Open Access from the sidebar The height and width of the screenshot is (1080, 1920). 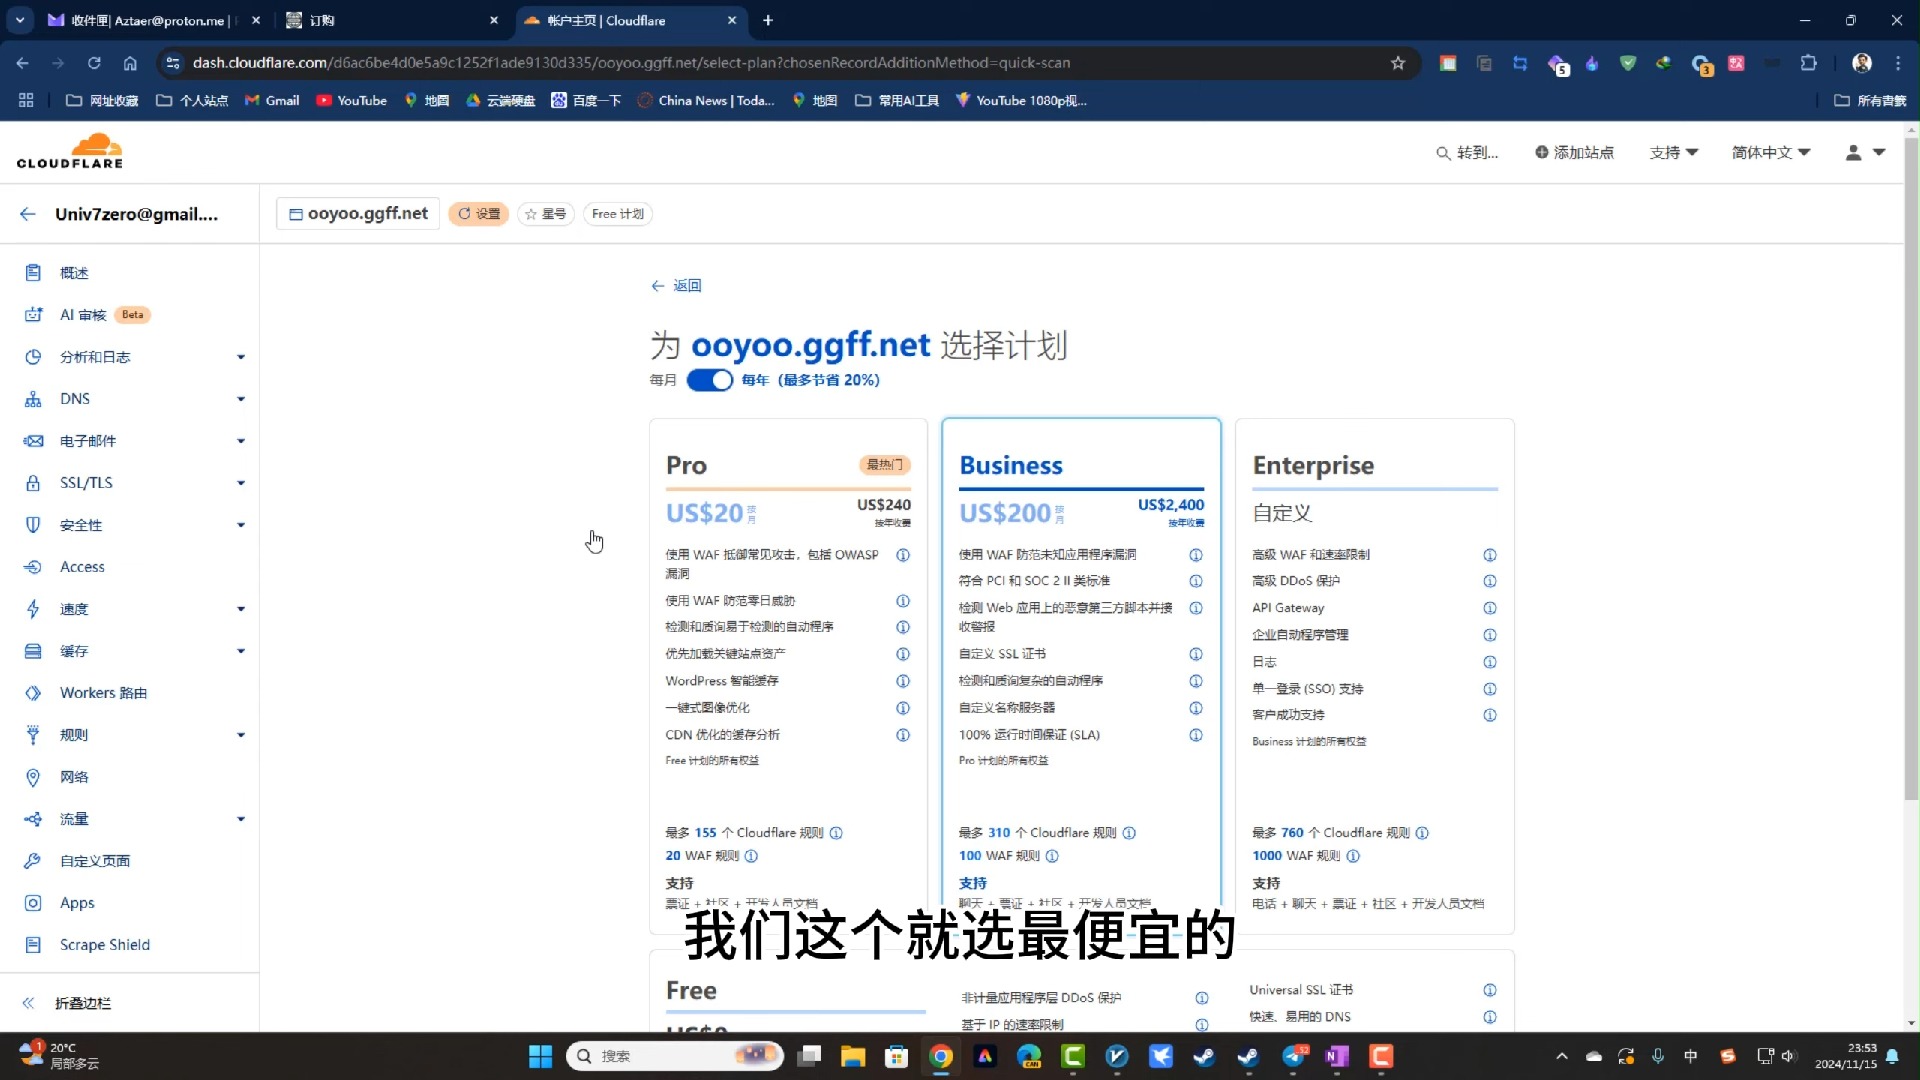point(82,567)
